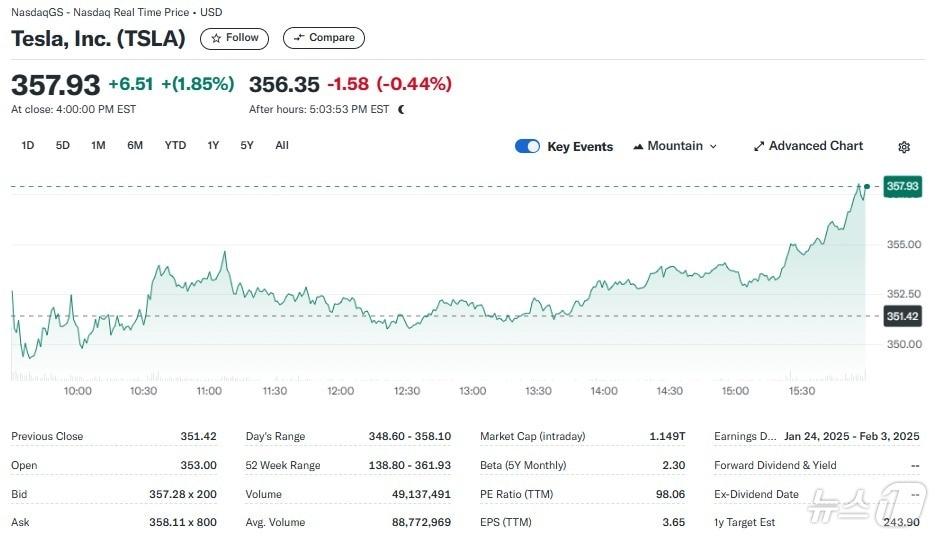
Task: Show the 1Y chart range
Action: click(213, 145)
